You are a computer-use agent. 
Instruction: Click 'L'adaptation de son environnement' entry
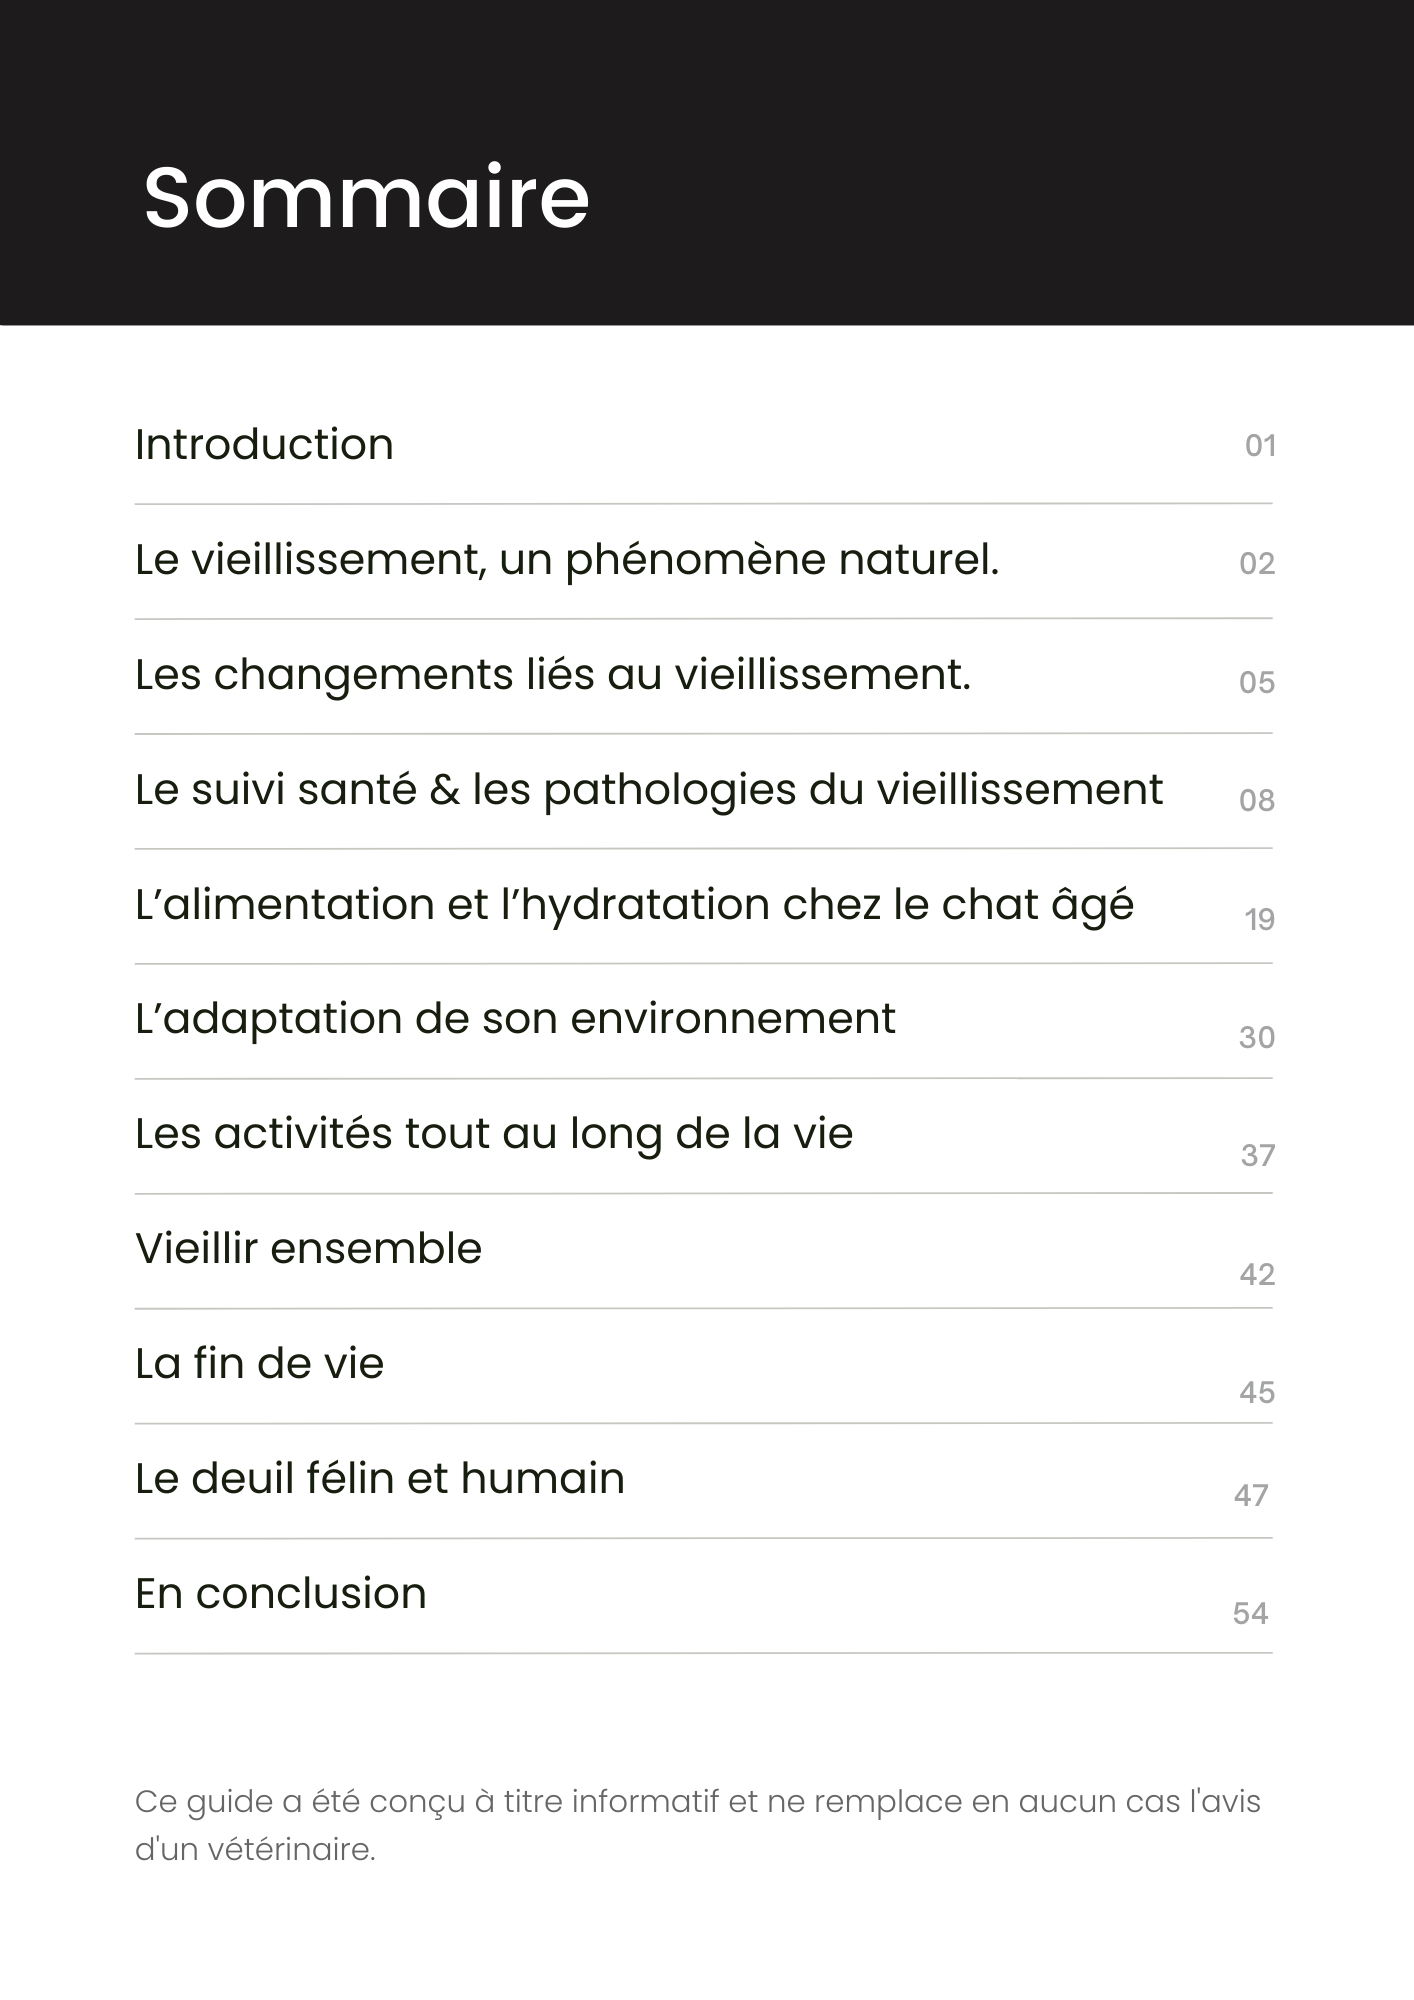pyautogui.click(x=515, y=1019)
